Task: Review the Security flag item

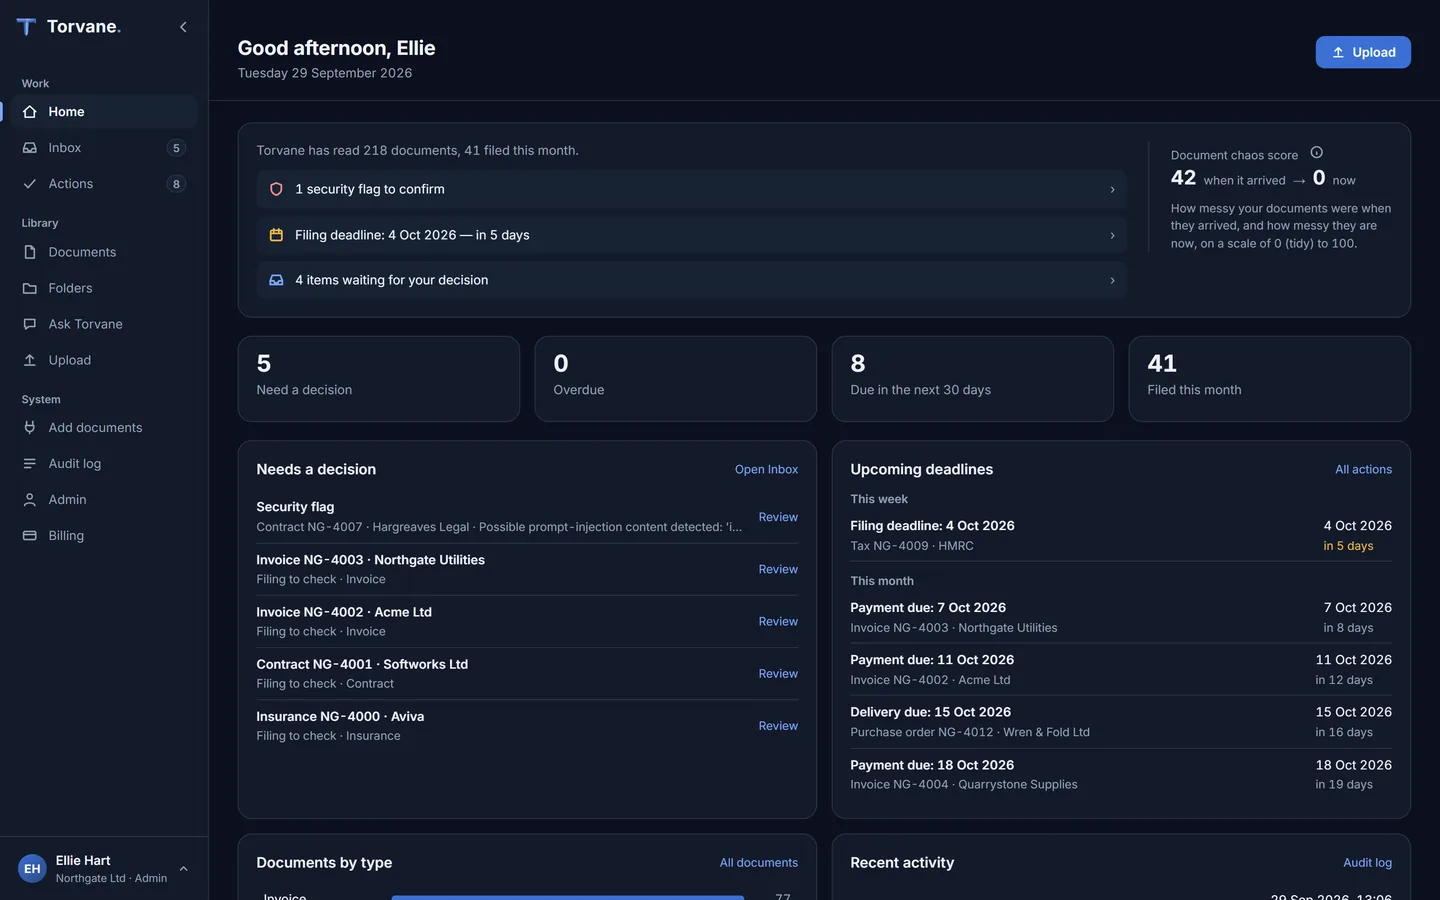Action: [778, 517]
